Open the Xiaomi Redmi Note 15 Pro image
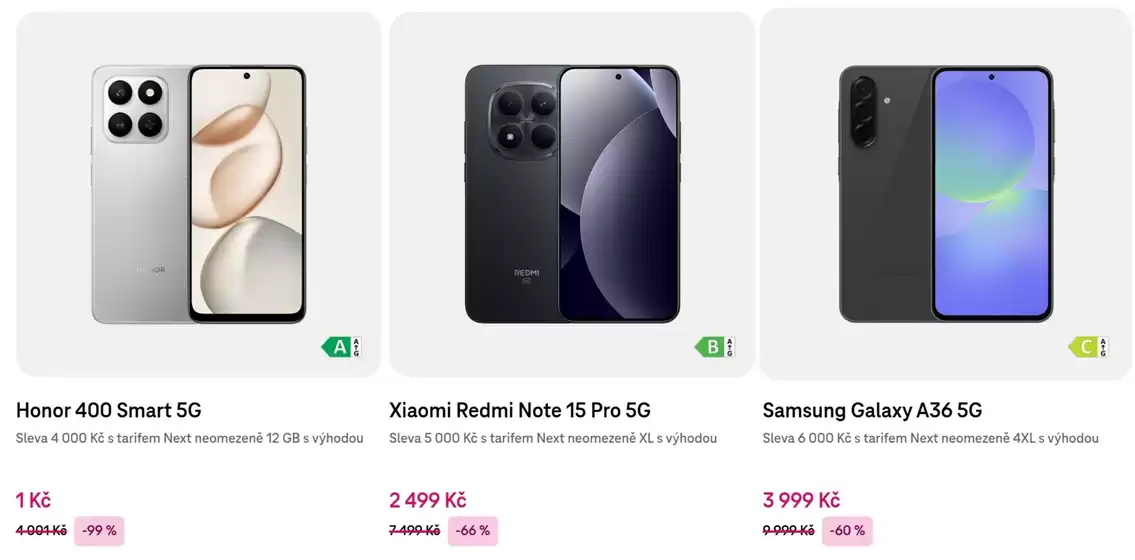This screenshot has width=1135, height=560. pyautogui.click(x=572, y=195)
